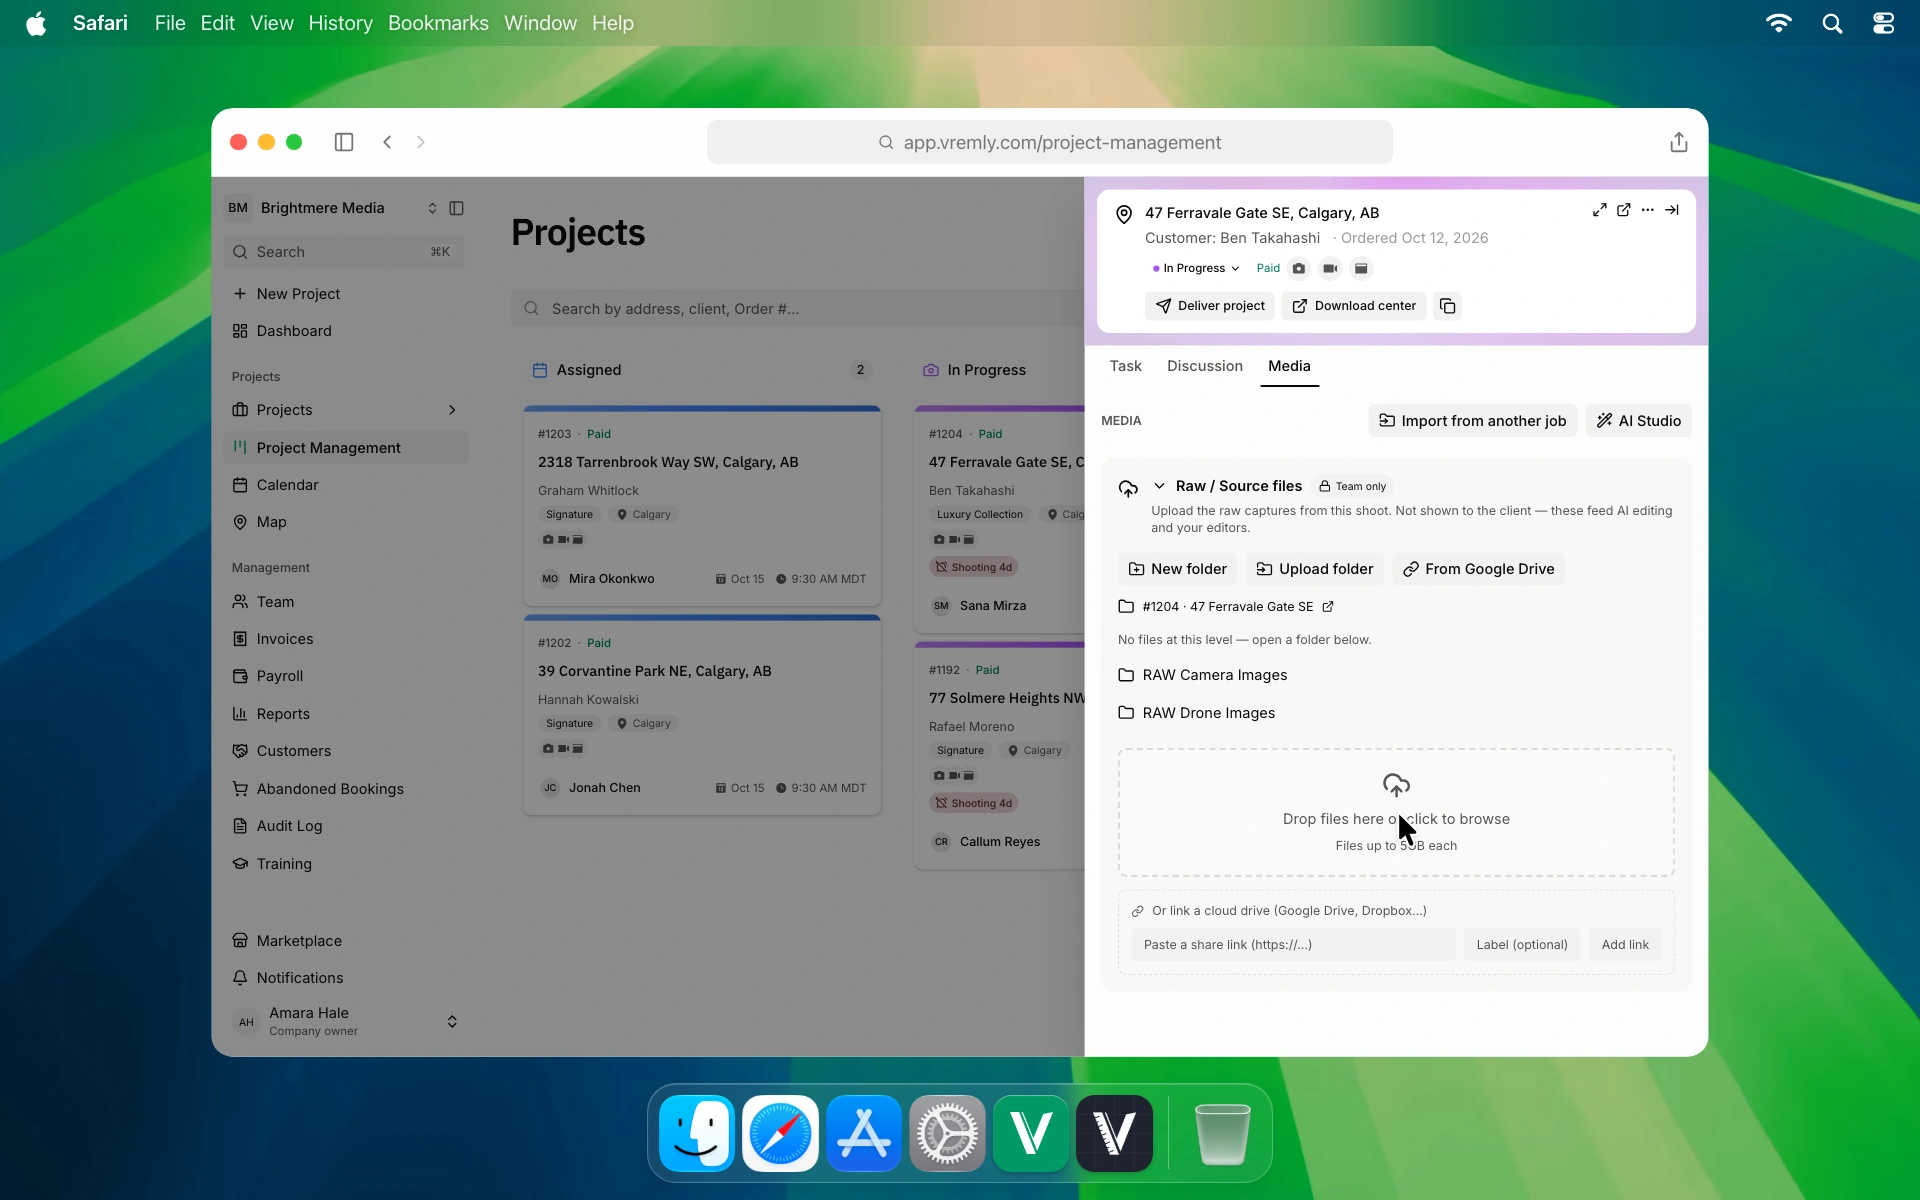Expand the Projects sidebar submenu chevron
Viewport: 1920px width, 1200px height.
tap(452, 410)
